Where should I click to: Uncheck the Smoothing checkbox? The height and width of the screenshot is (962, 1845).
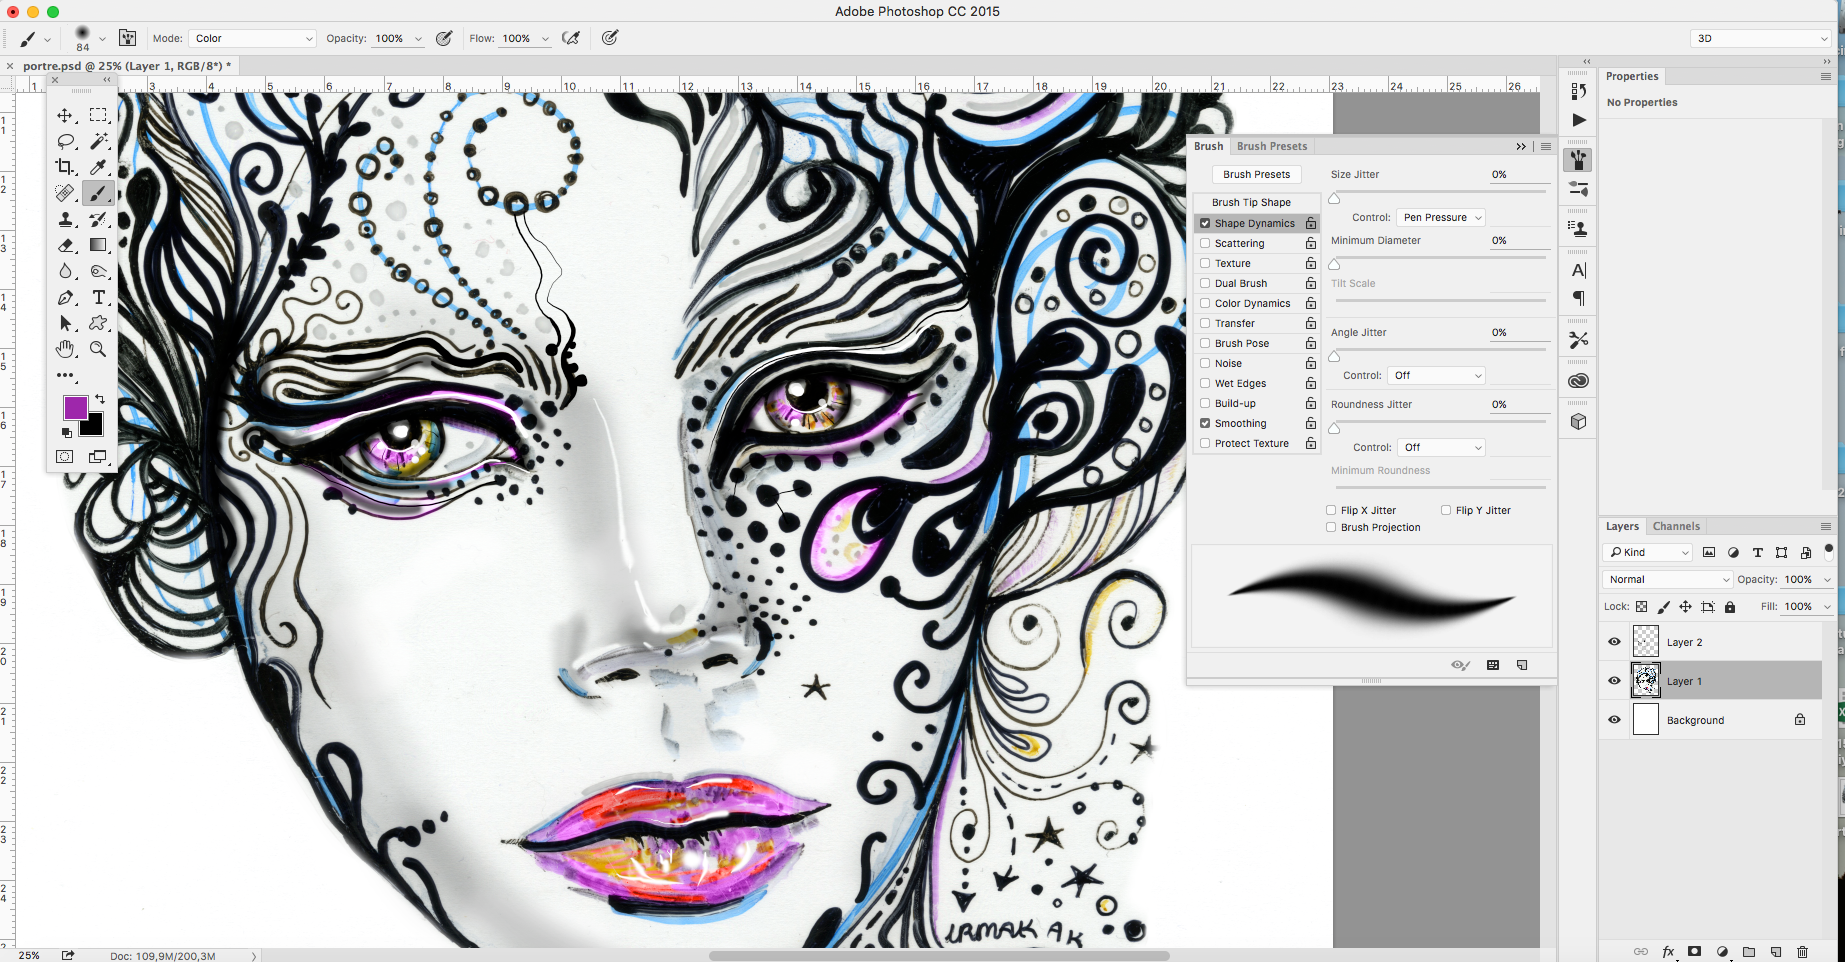point(1205,423)
